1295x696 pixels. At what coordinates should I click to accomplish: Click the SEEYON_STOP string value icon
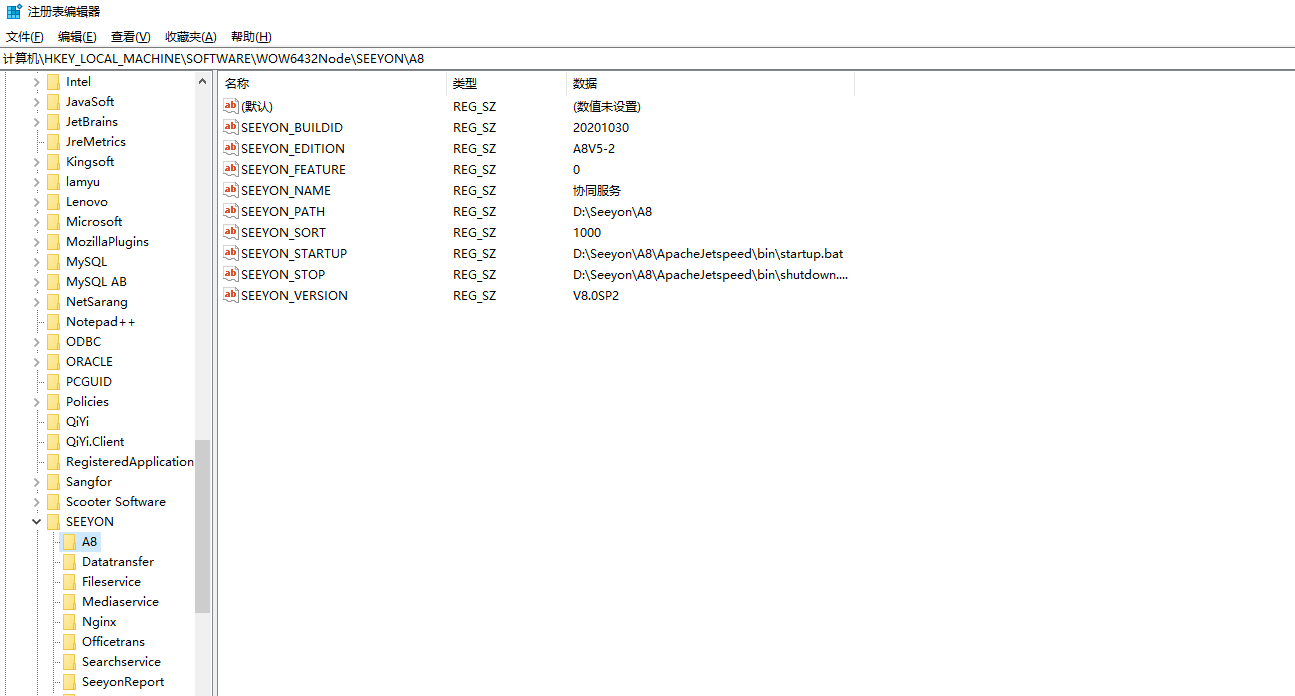click(231, 274)
